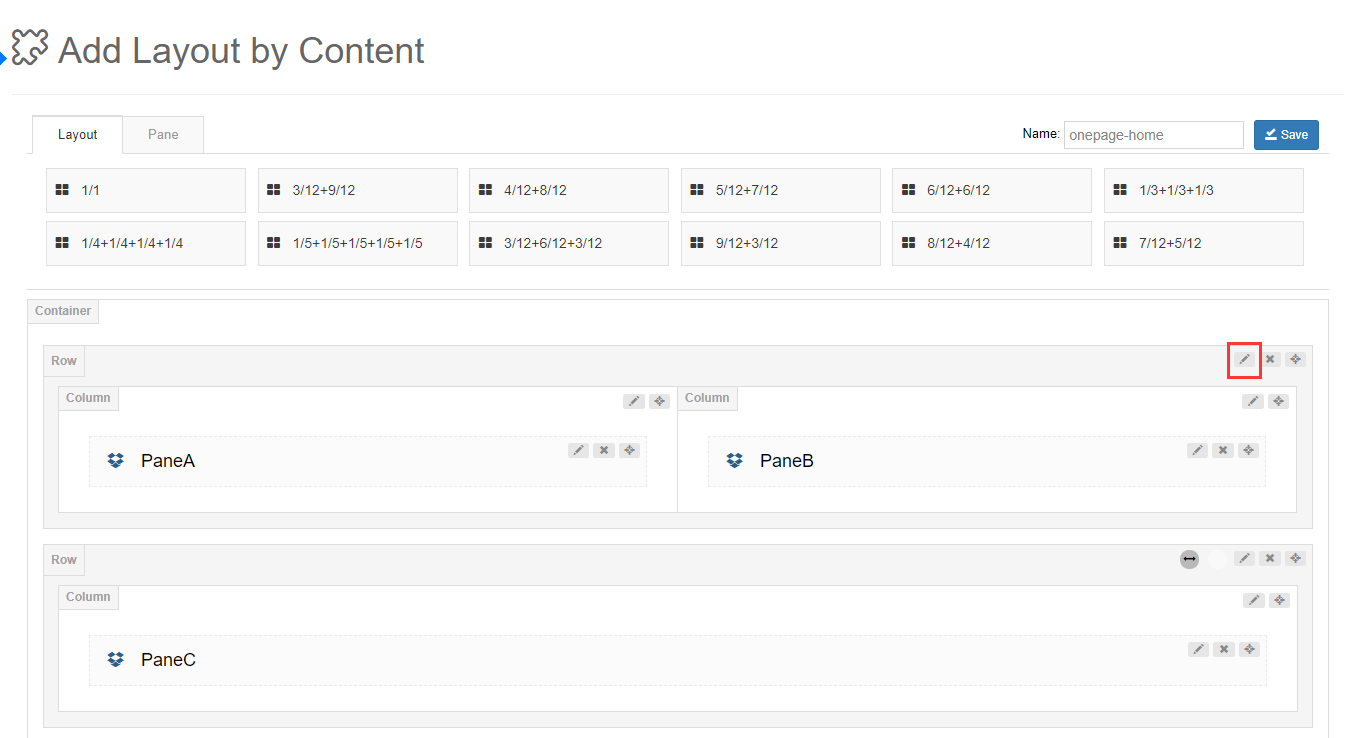This screenshot has width=1350, height=738.
Task: Click the move icon on PaneA
Action: point(629,451)
